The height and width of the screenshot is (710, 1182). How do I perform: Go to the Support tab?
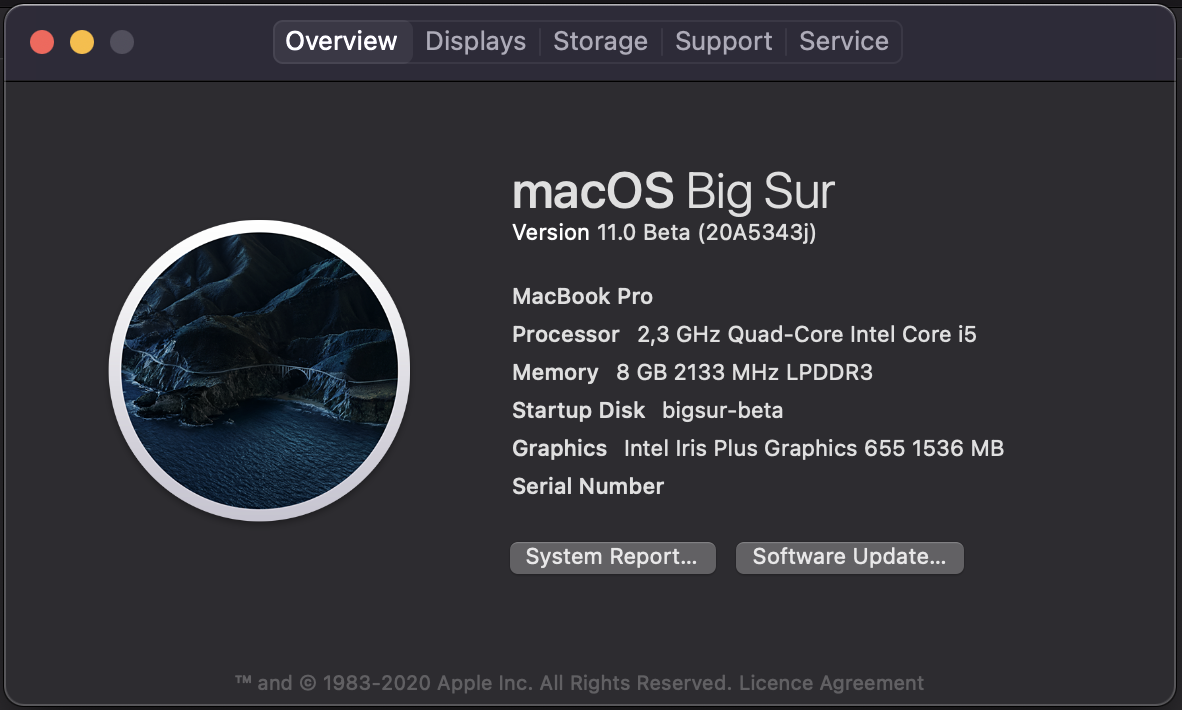click(723, 42)
